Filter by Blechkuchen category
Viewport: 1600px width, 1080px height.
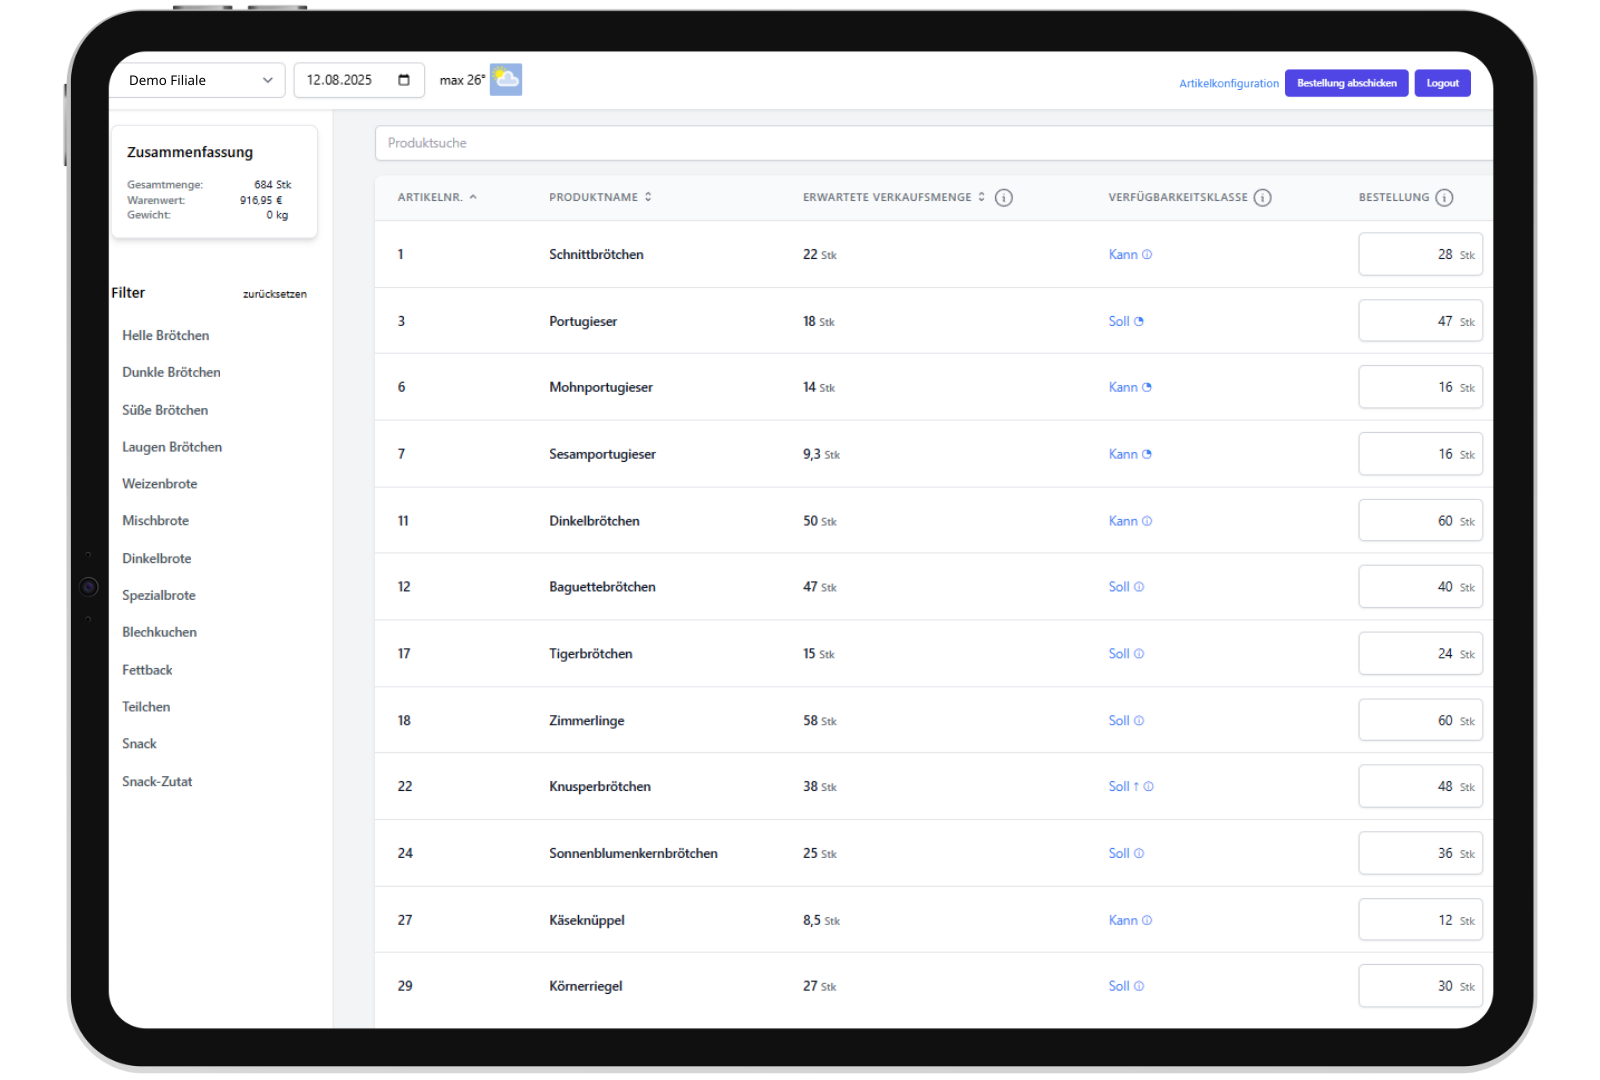click(x=159, y=633)
